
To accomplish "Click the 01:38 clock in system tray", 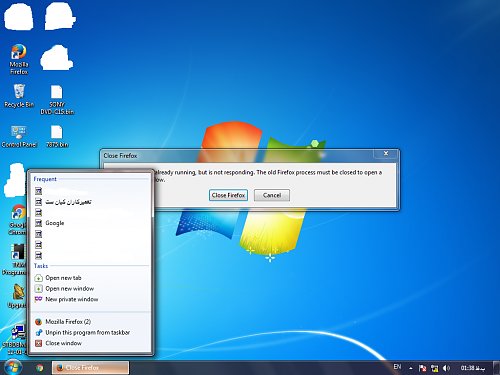I will [x=472, y=368].
